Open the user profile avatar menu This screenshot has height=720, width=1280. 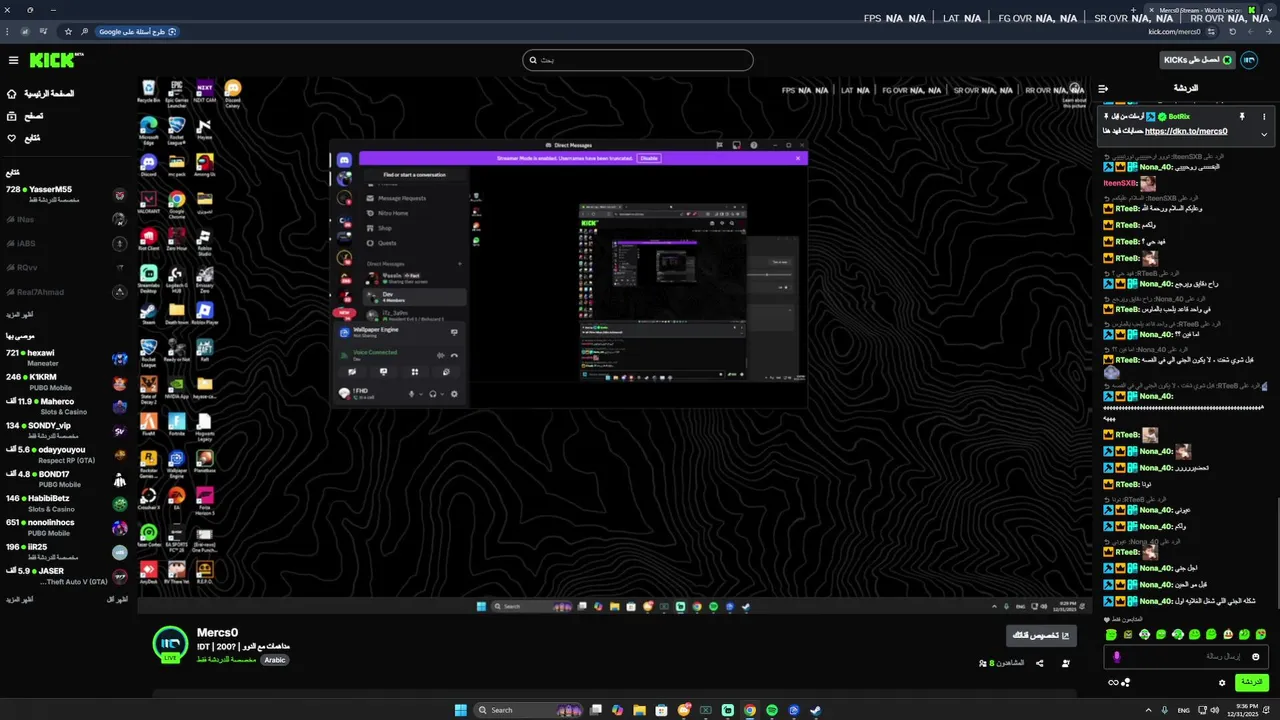pos(1249,60)
